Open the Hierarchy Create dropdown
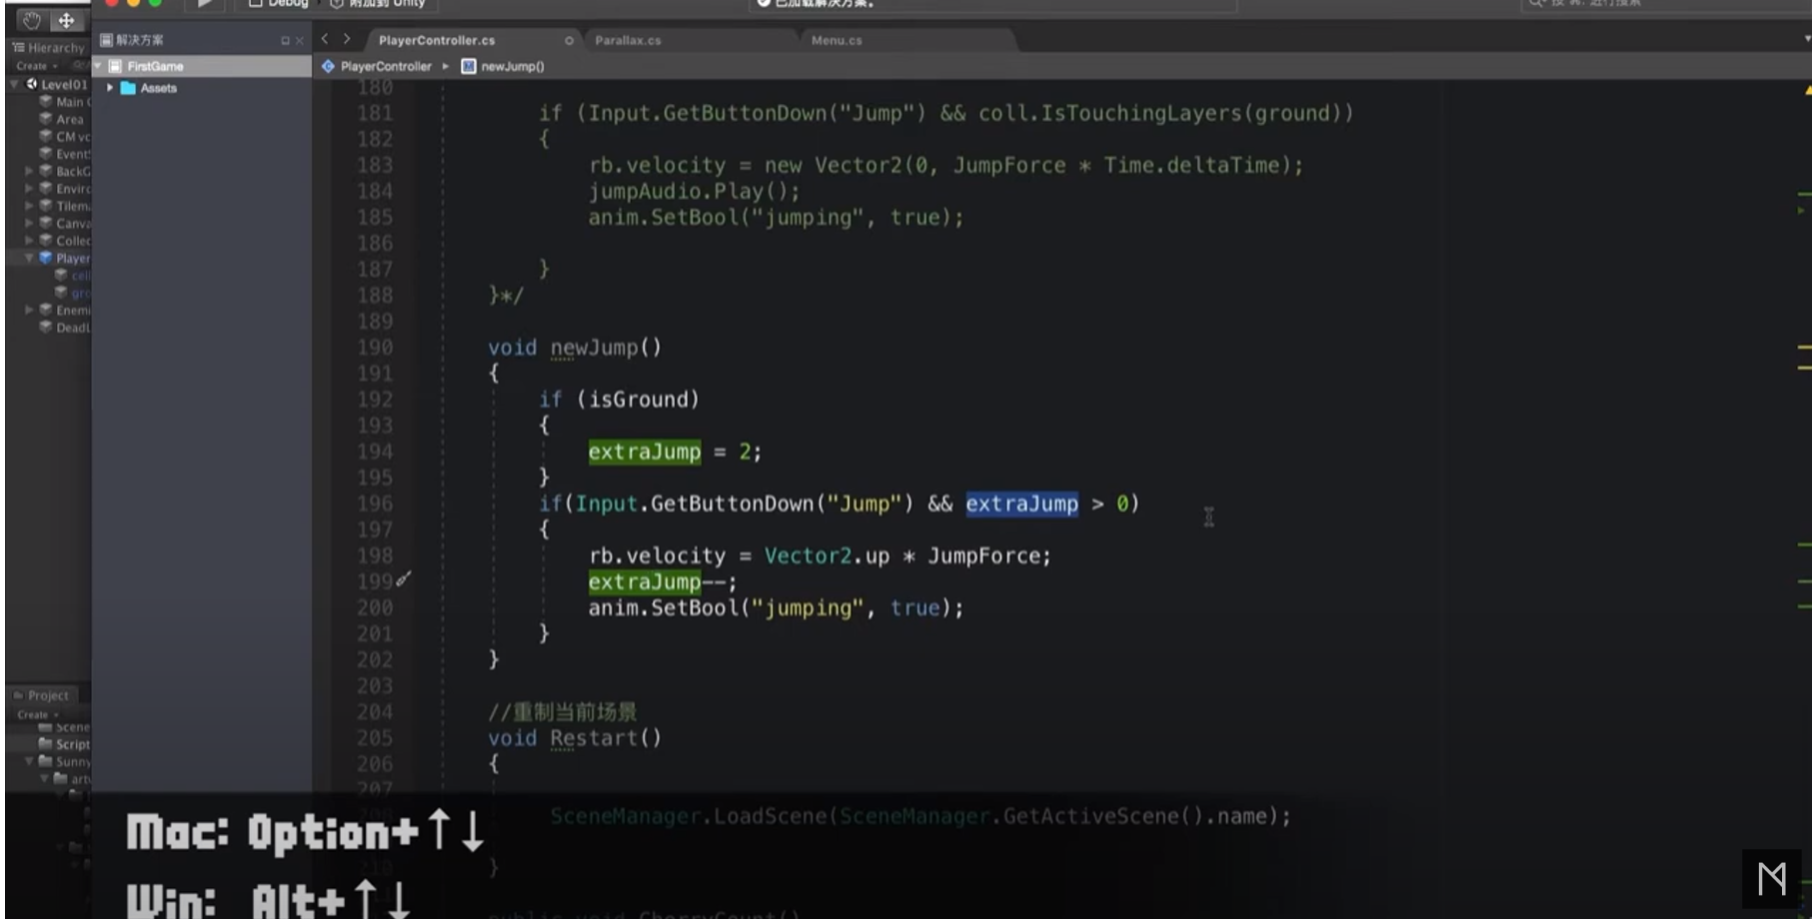The image size is (1812, 919). [37, 66]
